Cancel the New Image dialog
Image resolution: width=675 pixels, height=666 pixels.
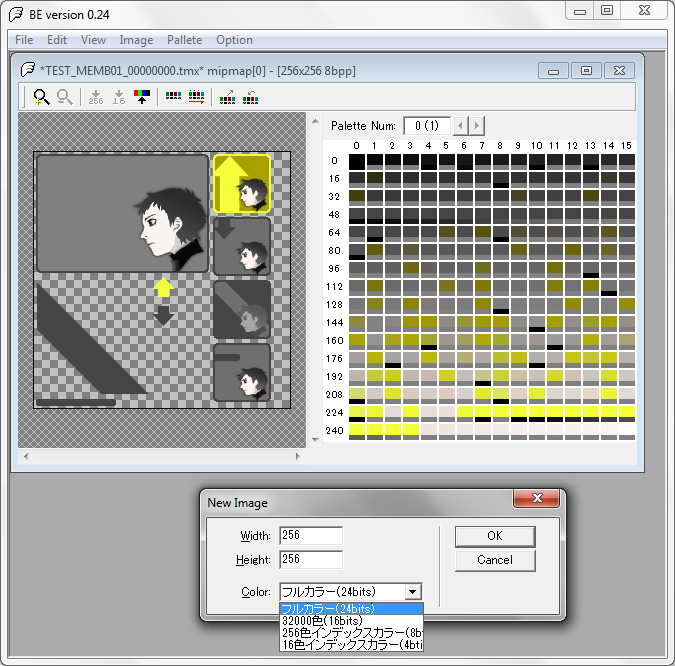coord(495,560)
